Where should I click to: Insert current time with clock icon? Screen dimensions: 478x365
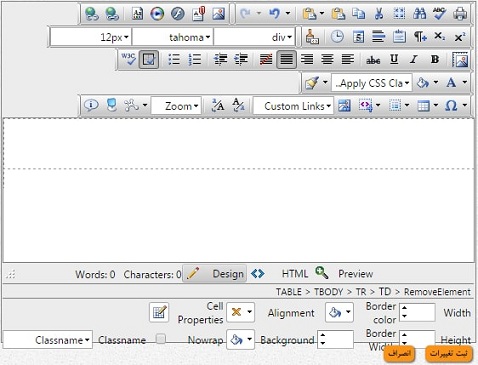click(x=337, y=37)
